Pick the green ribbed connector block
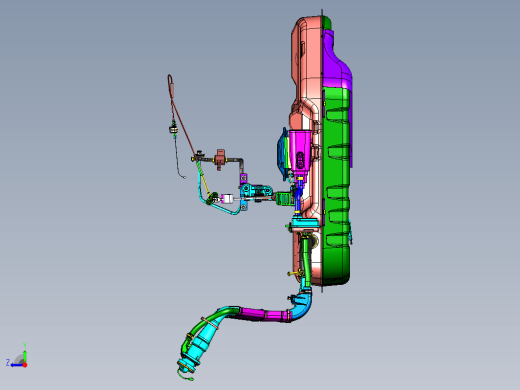The image size is (520, 390). pyautogui.click(x=284, y=199)
